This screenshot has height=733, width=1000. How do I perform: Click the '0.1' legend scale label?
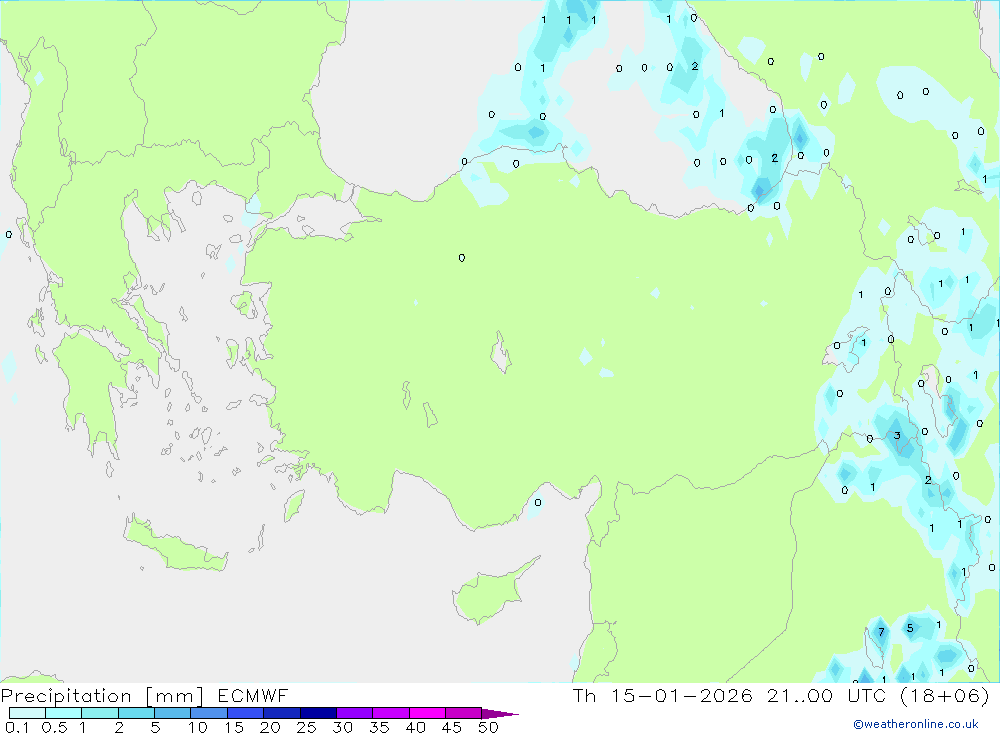(x=17, y=727)
